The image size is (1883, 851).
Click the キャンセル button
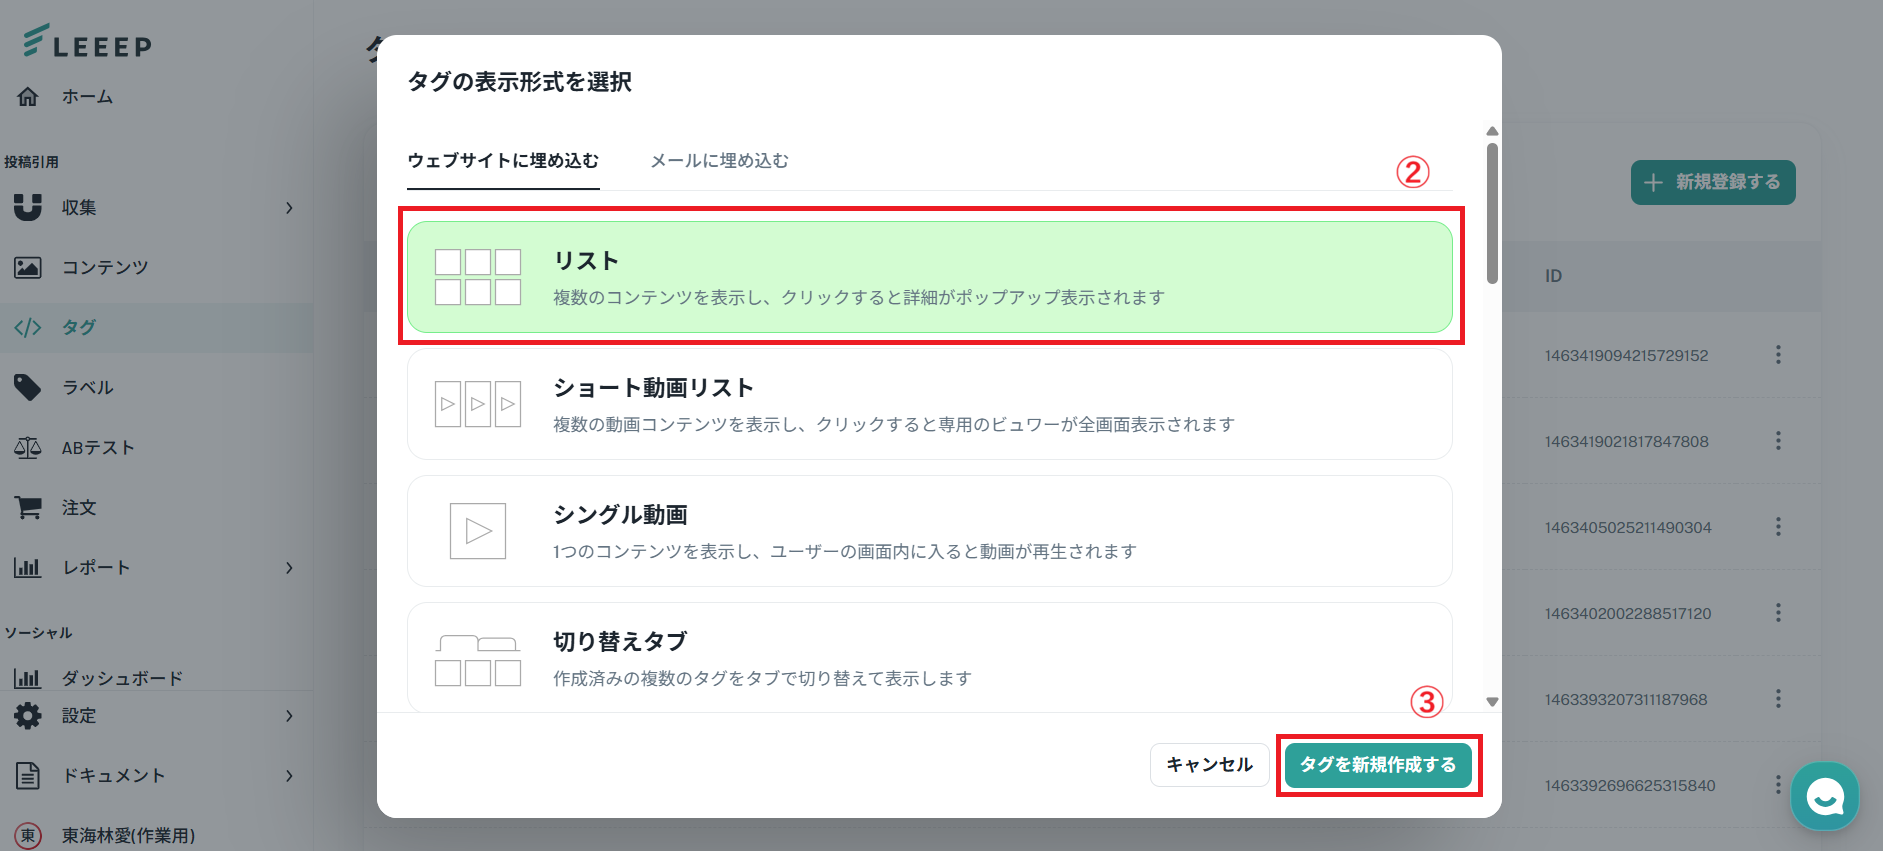tap(1209, 765)
